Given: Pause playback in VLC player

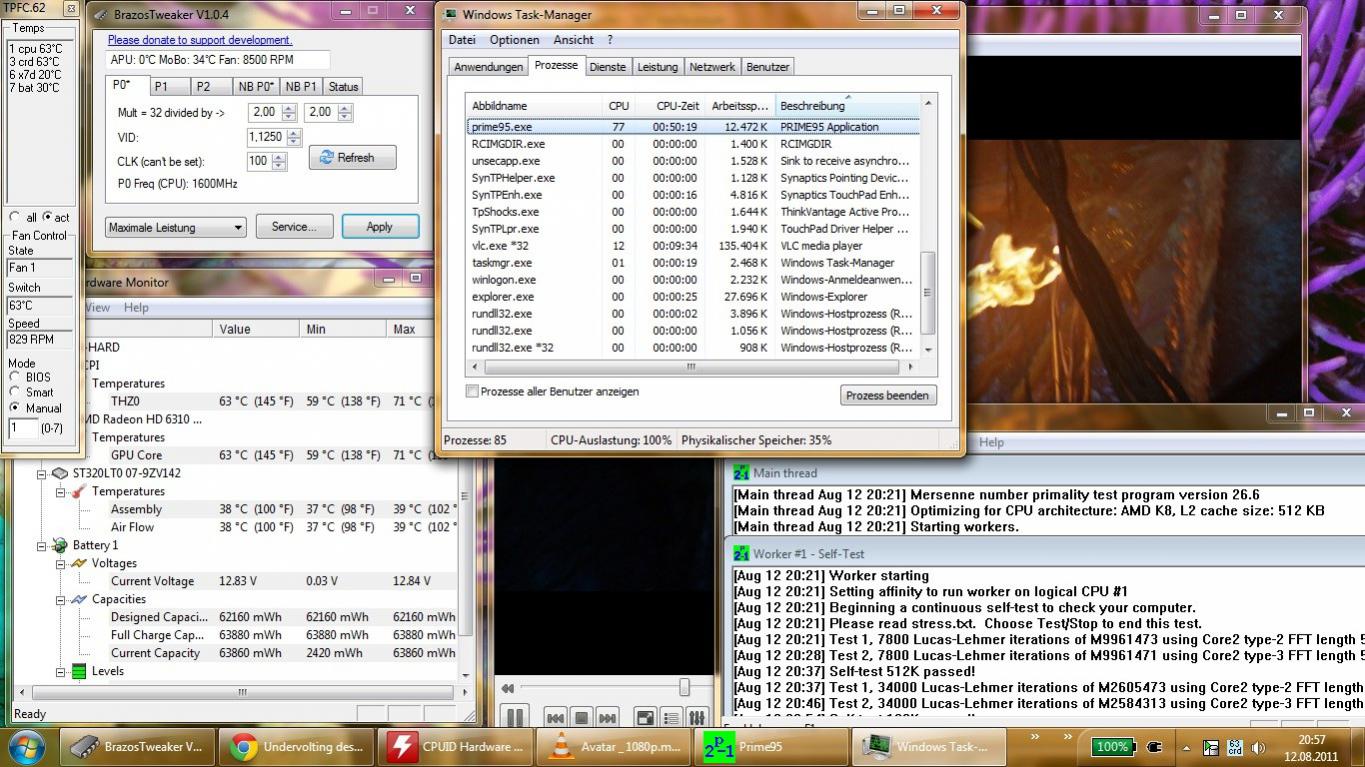Looking at the screenshot, I should pos(514,717).
